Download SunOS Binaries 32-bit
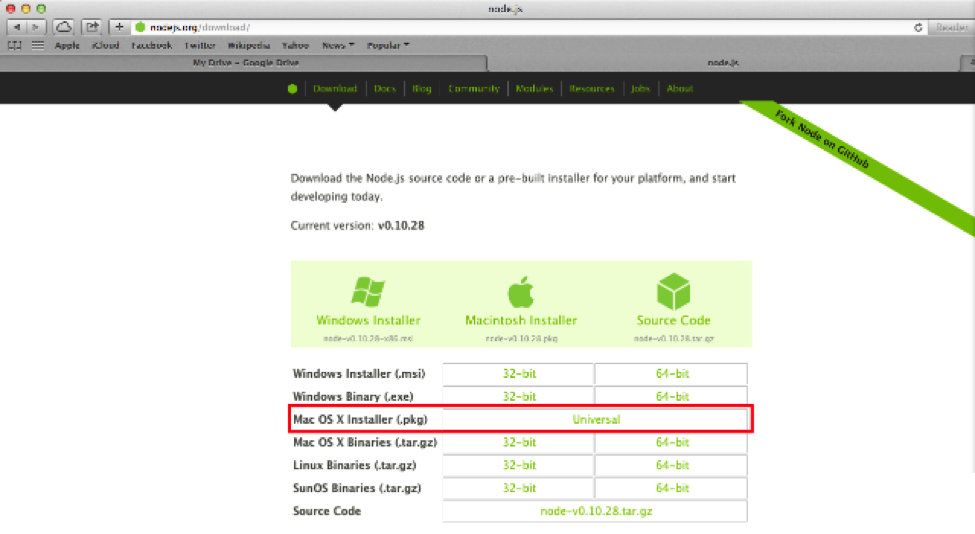 (x=519, y=489)
